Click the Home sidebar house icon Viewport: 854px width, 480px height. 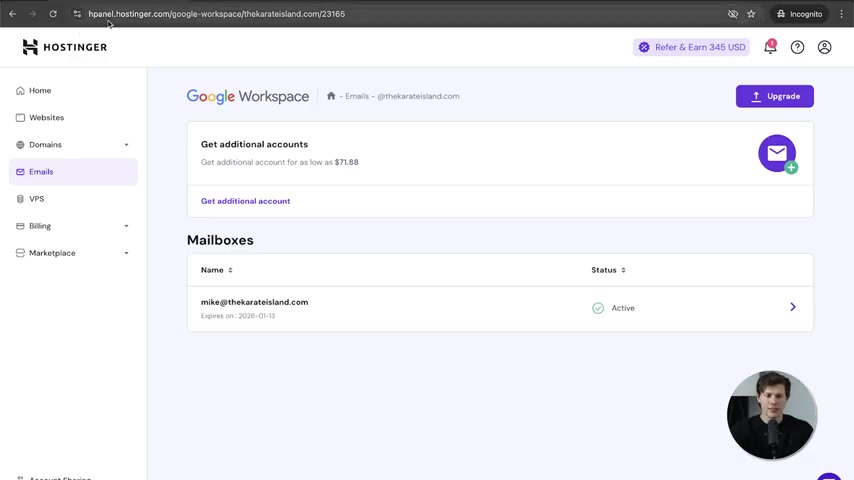pos(20,90)
